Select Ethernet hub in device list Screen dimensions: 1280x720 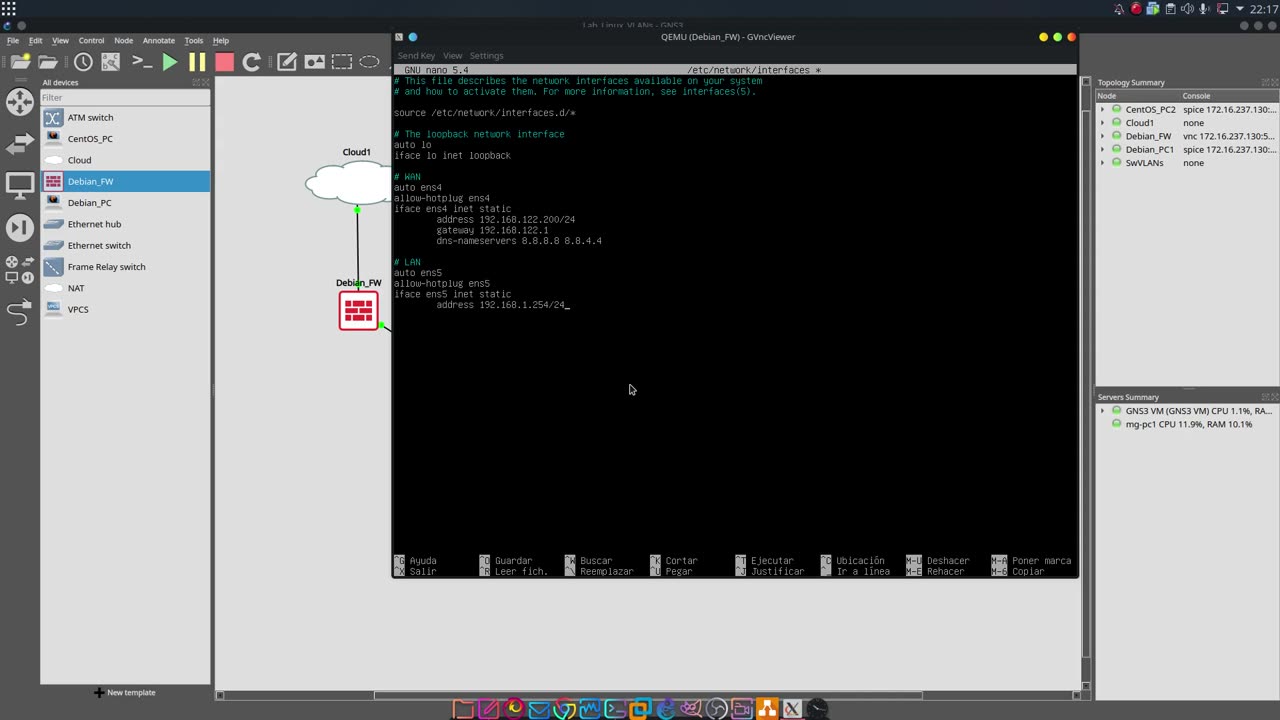click(x=125, y=224)
